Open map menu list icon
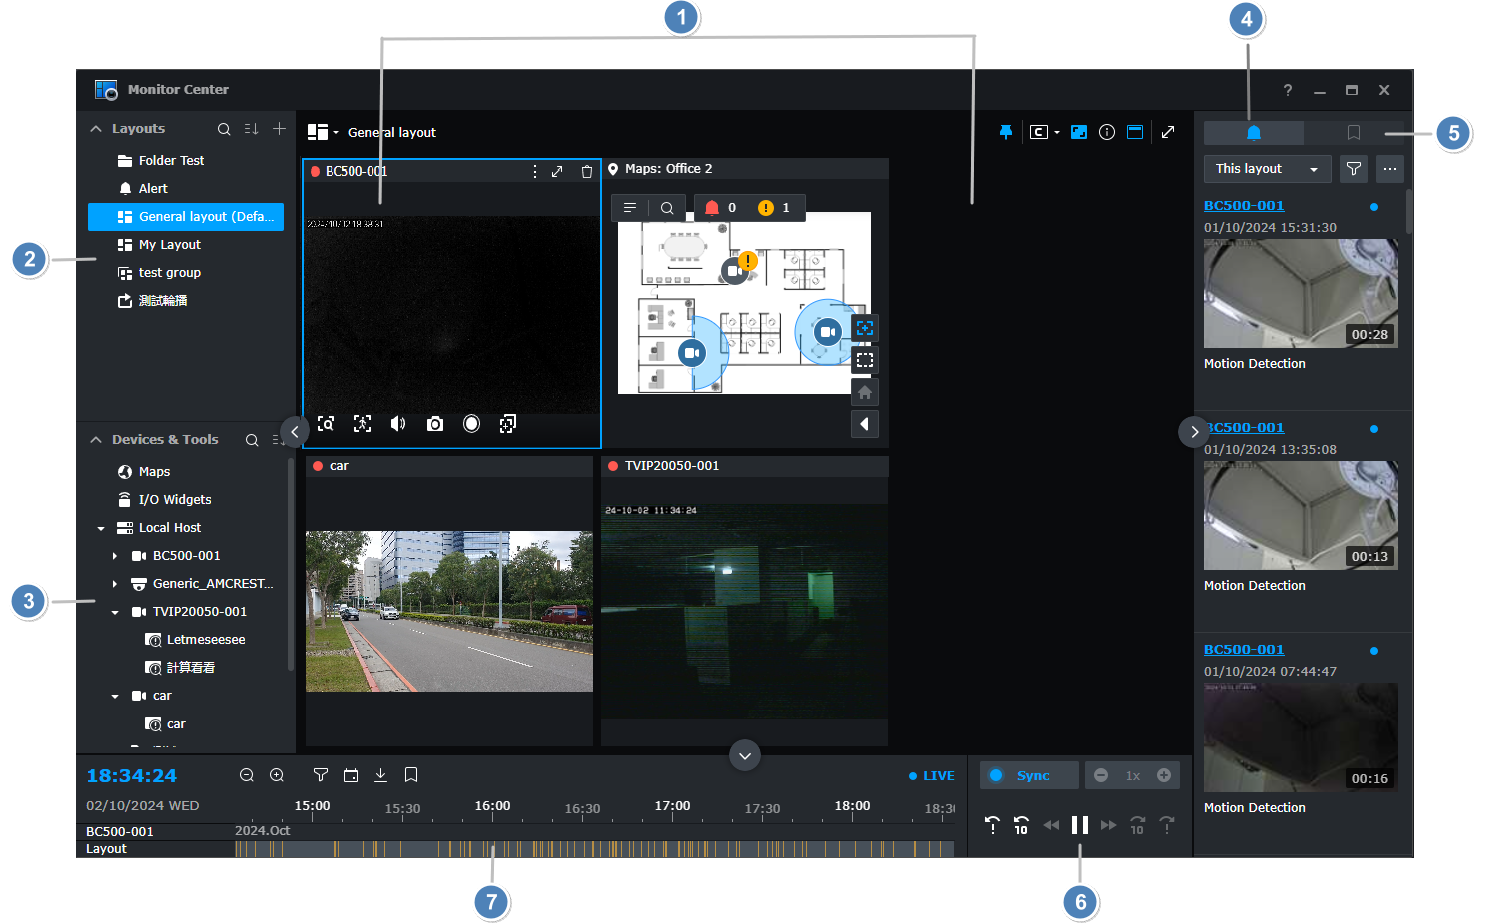 coord(630,208)
